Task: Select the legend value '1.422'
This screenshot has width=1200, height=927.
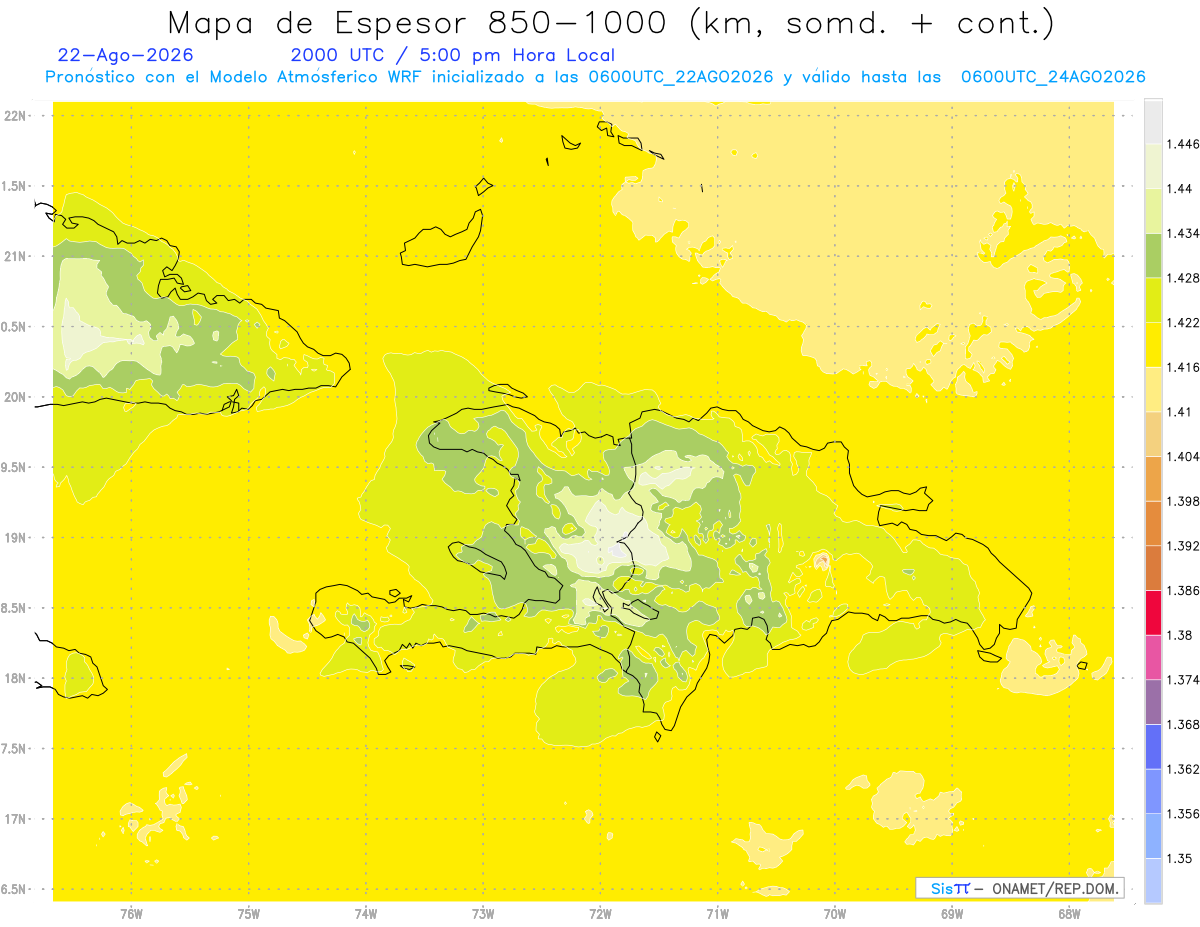Action: pos(1182,323)
